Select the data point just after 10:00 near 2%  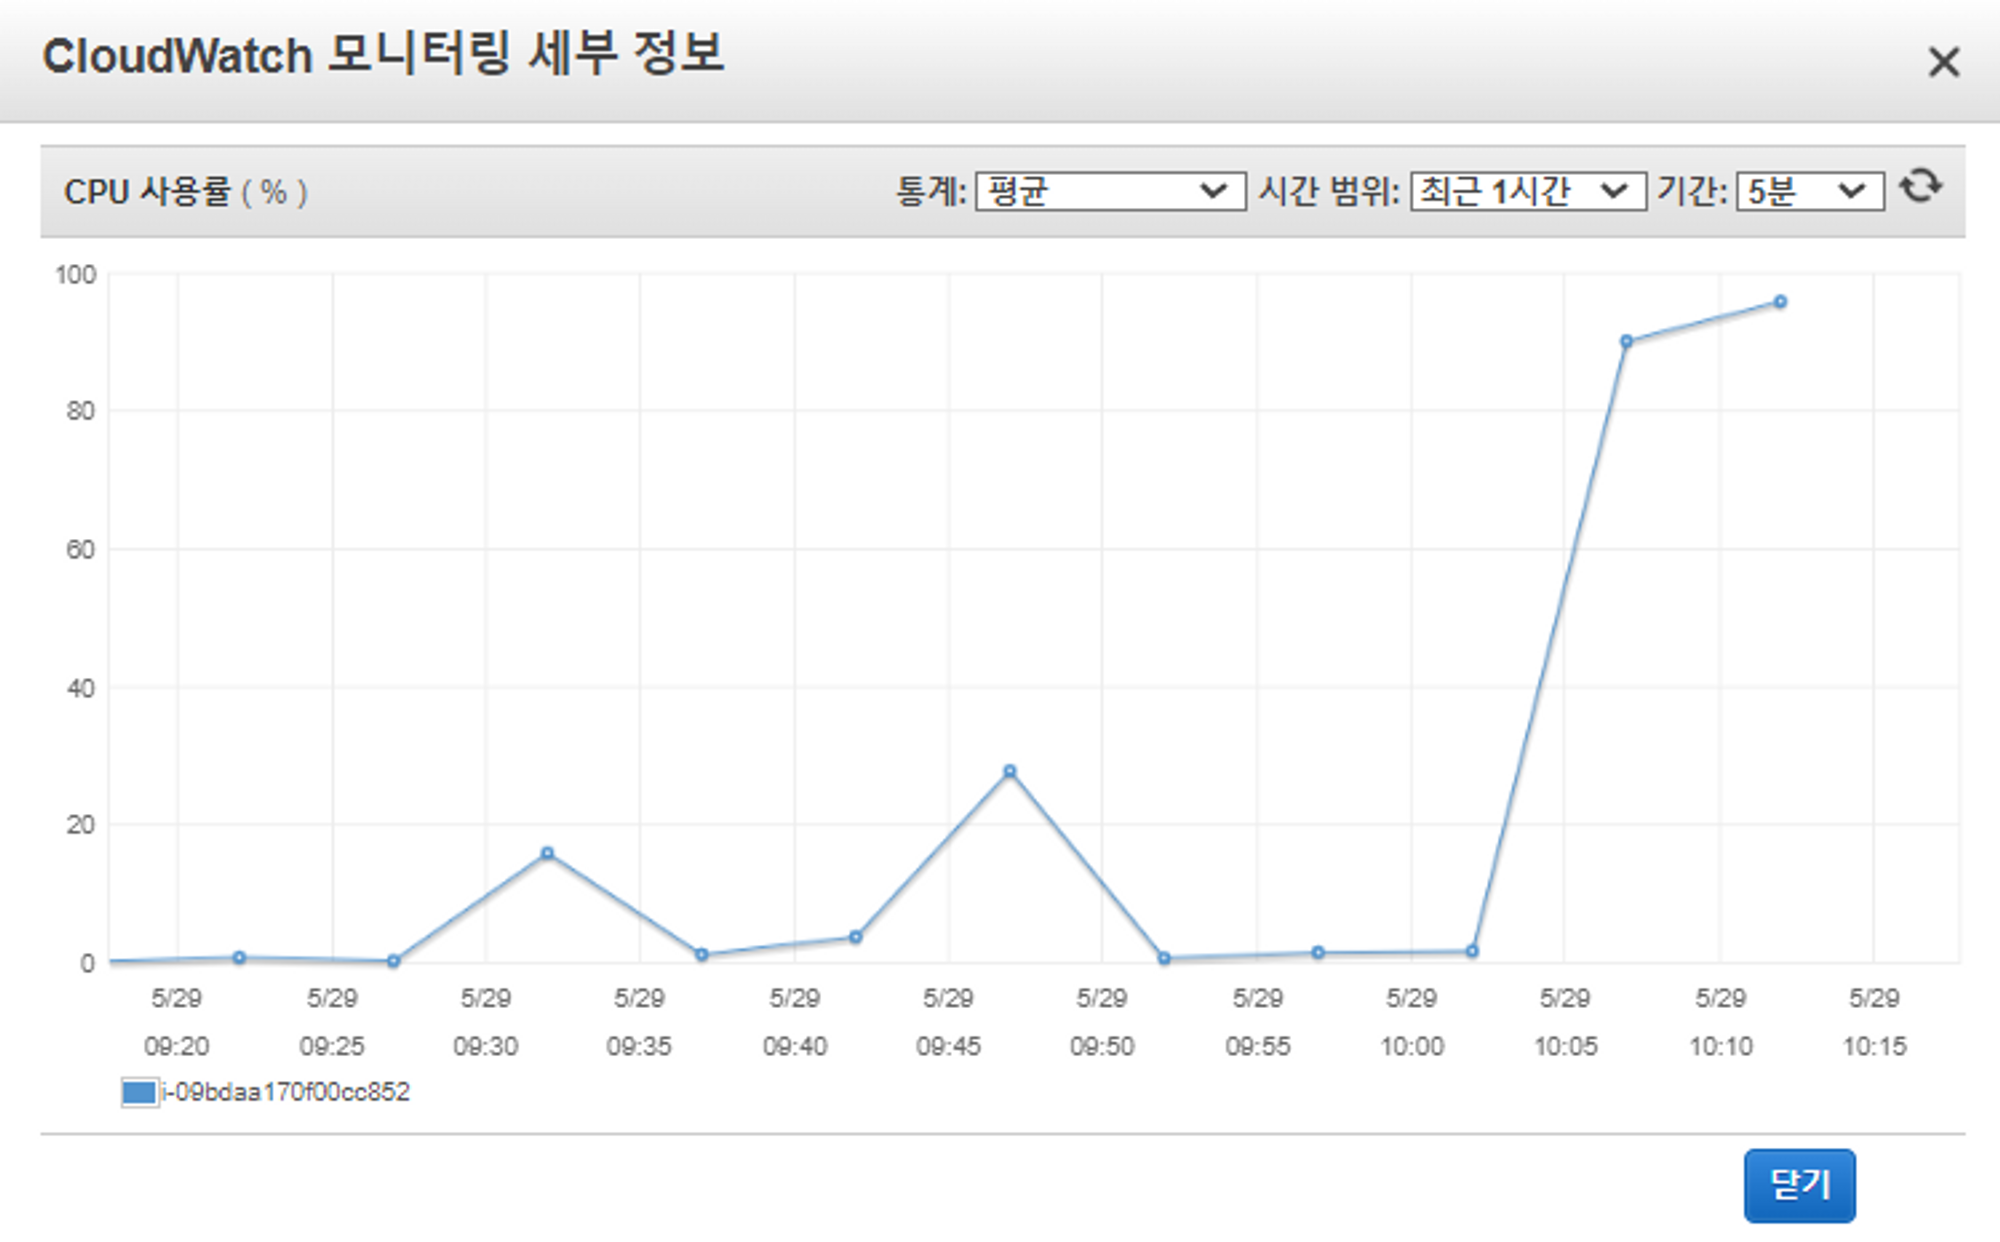tap(1472, 951)
